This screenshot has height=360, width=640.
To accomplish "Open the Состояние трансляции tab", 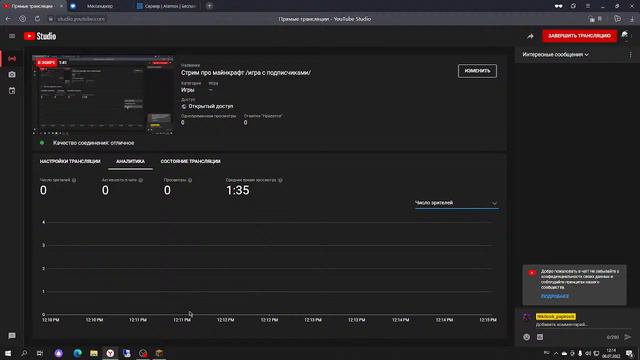I will 191,162.
